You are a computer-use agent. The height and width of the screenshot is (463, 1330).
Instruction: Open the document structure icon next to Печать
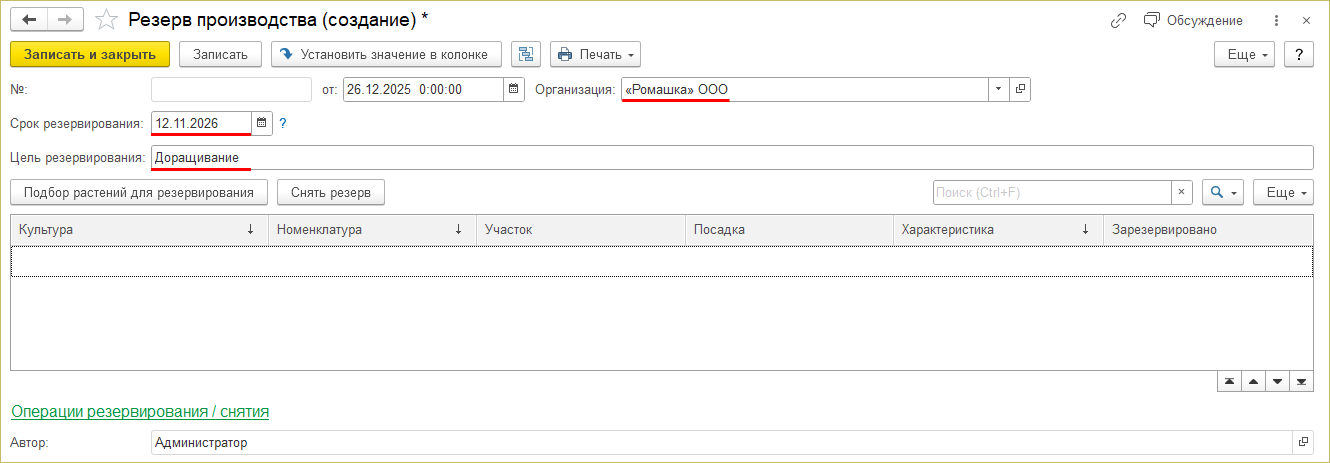pos(526,54)
